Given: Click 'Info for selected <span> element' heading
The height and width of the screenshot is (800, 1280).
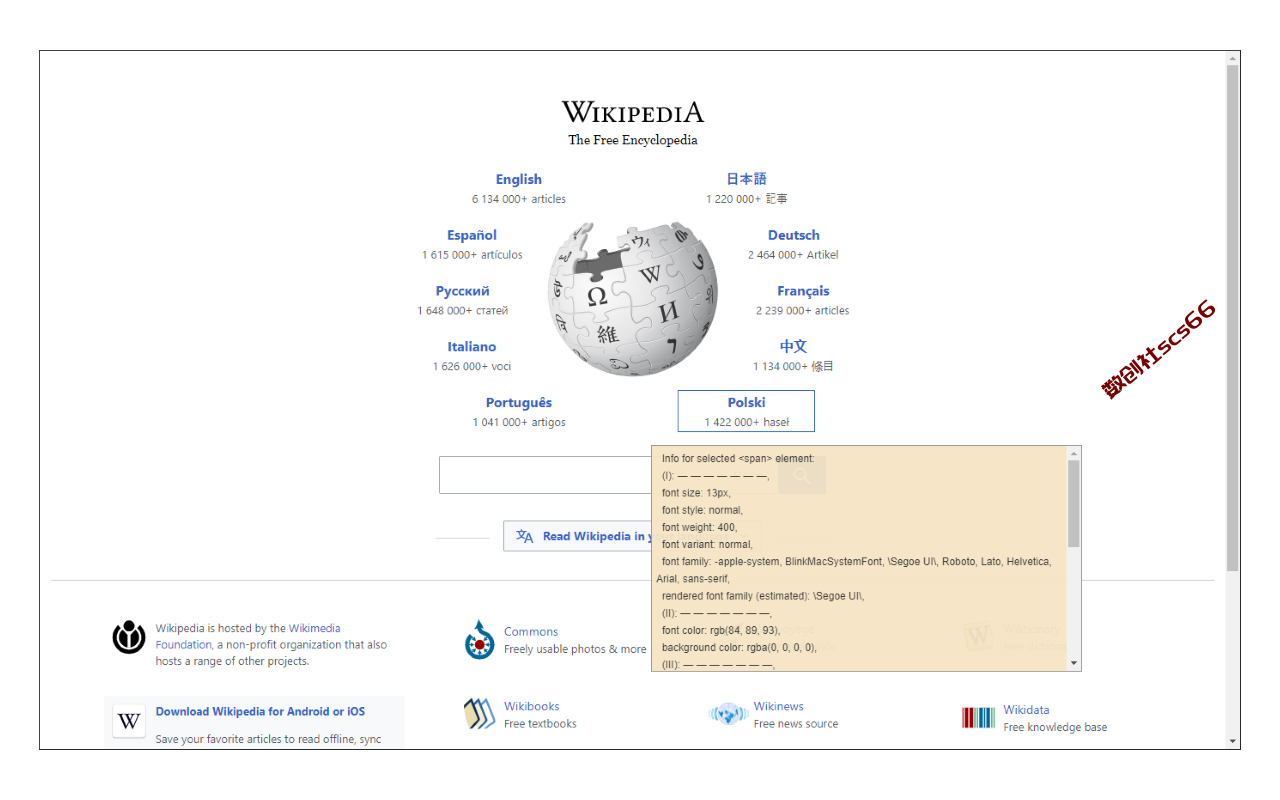Looking at the screenshot, I should click(738, 459).
